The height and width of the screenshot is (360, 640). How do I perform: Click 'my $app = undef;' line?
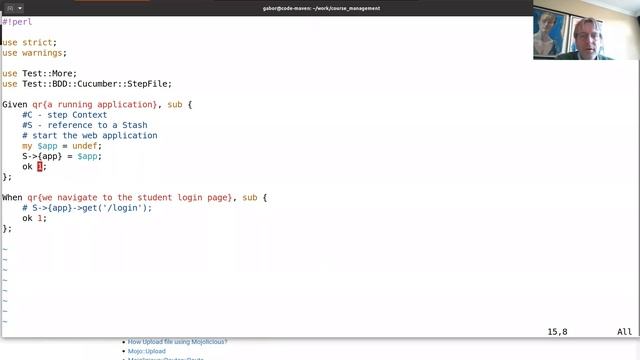pyautogui.click(x=62, y=146)
